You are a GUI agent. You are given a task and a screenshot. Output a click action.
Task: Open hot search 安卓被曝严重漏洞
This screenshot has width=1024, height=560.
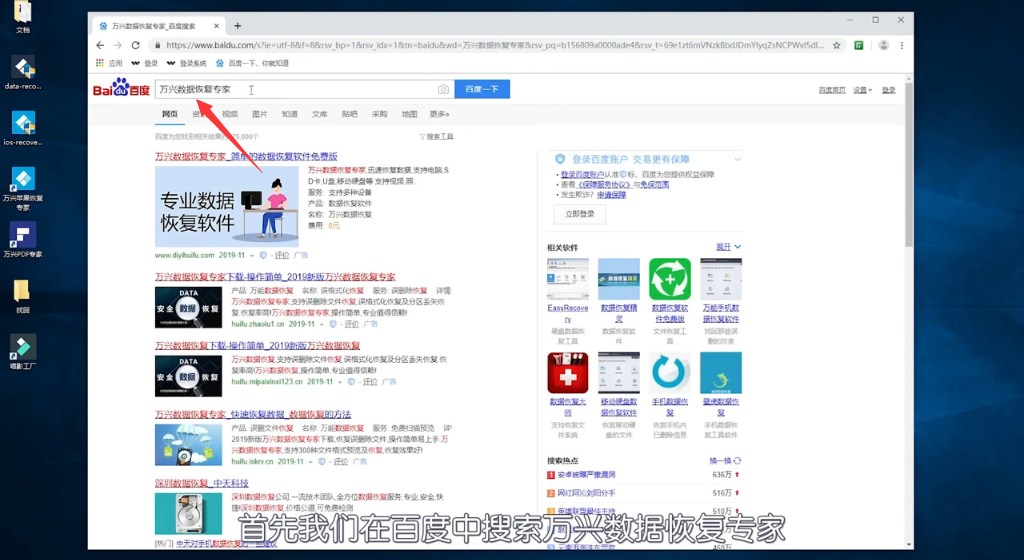(x=586, y=475)
